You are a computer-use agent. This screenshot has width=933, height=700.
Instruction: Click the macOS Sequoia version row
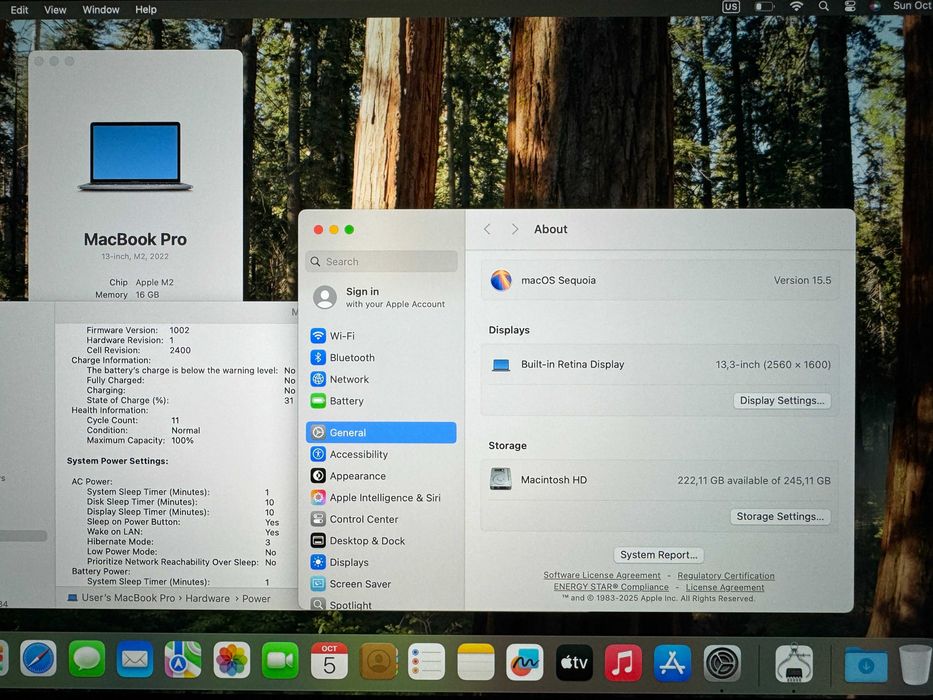(x=660, y=280)
